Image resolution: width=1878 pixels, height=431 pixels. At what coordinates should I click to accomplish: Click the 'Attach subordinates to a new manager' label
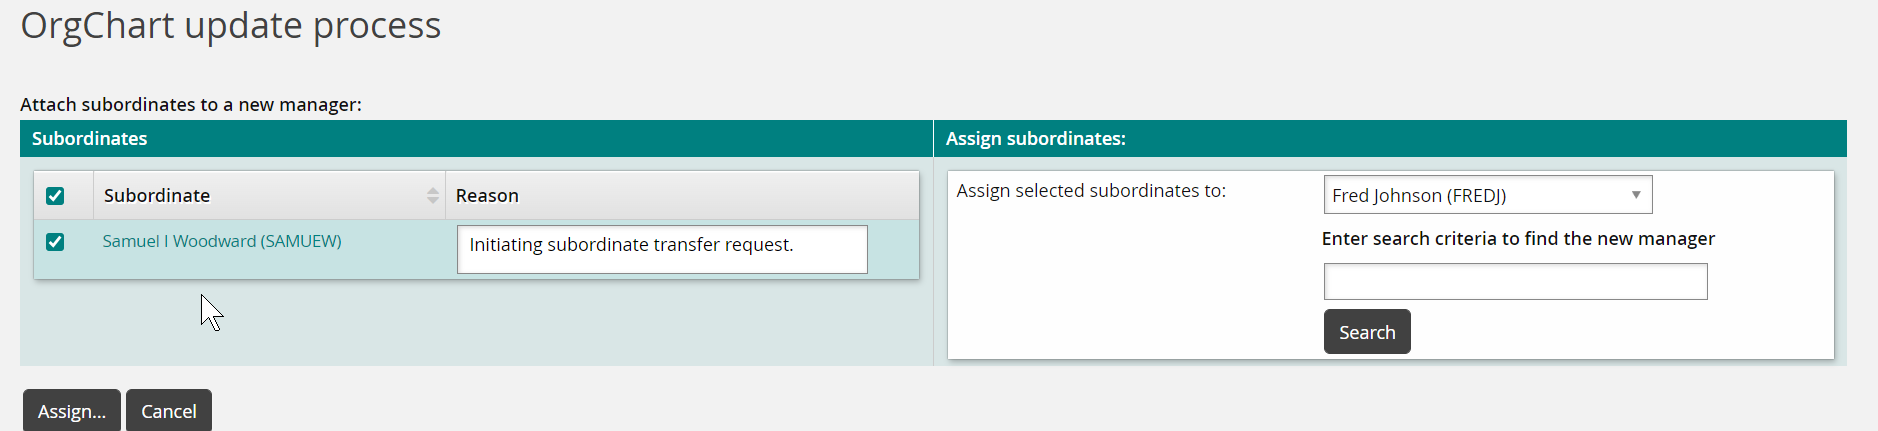191,105
